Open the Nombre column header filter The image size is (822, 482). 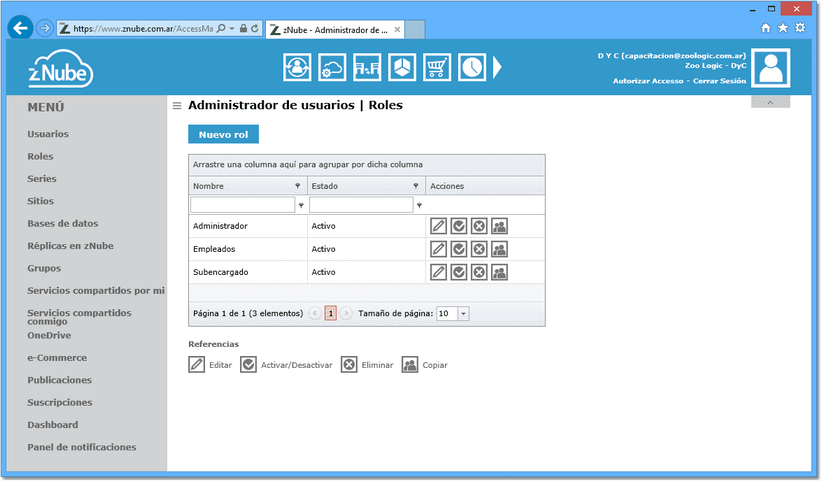coord(298,186)
